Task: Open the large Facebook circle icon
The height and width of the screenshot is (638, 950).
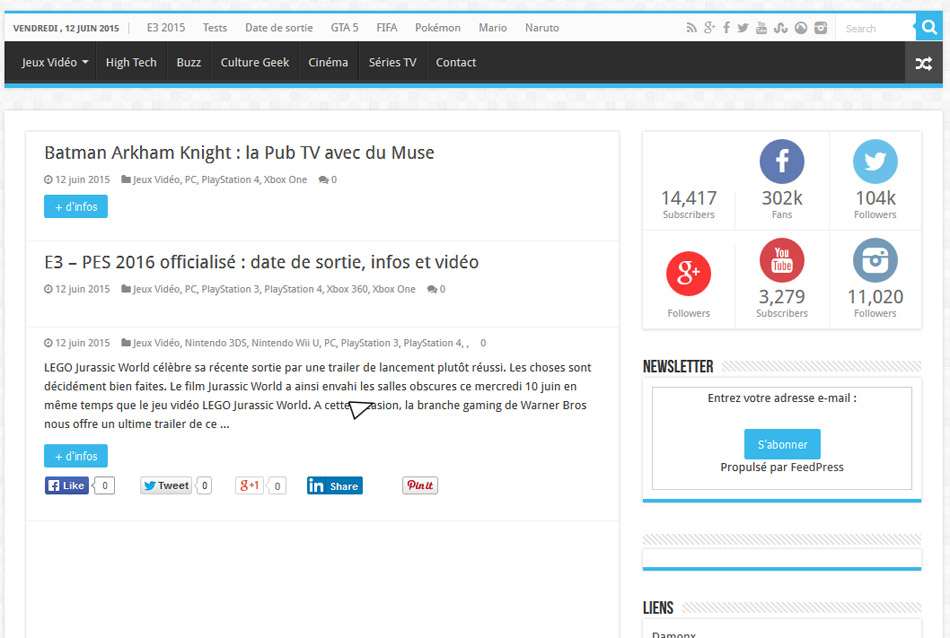Action: [x=782, y=161]
